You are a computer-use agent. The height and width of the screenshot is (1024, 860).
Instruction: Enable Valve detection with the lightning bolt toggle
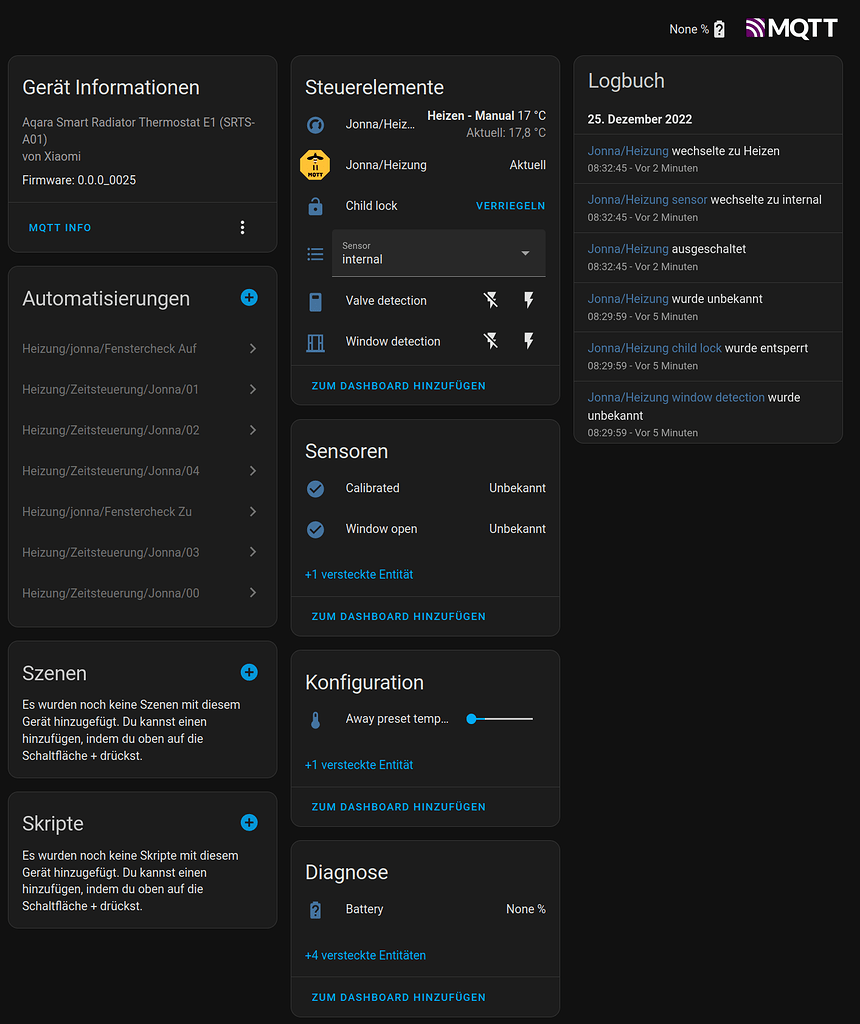click(x=528, y=300)
